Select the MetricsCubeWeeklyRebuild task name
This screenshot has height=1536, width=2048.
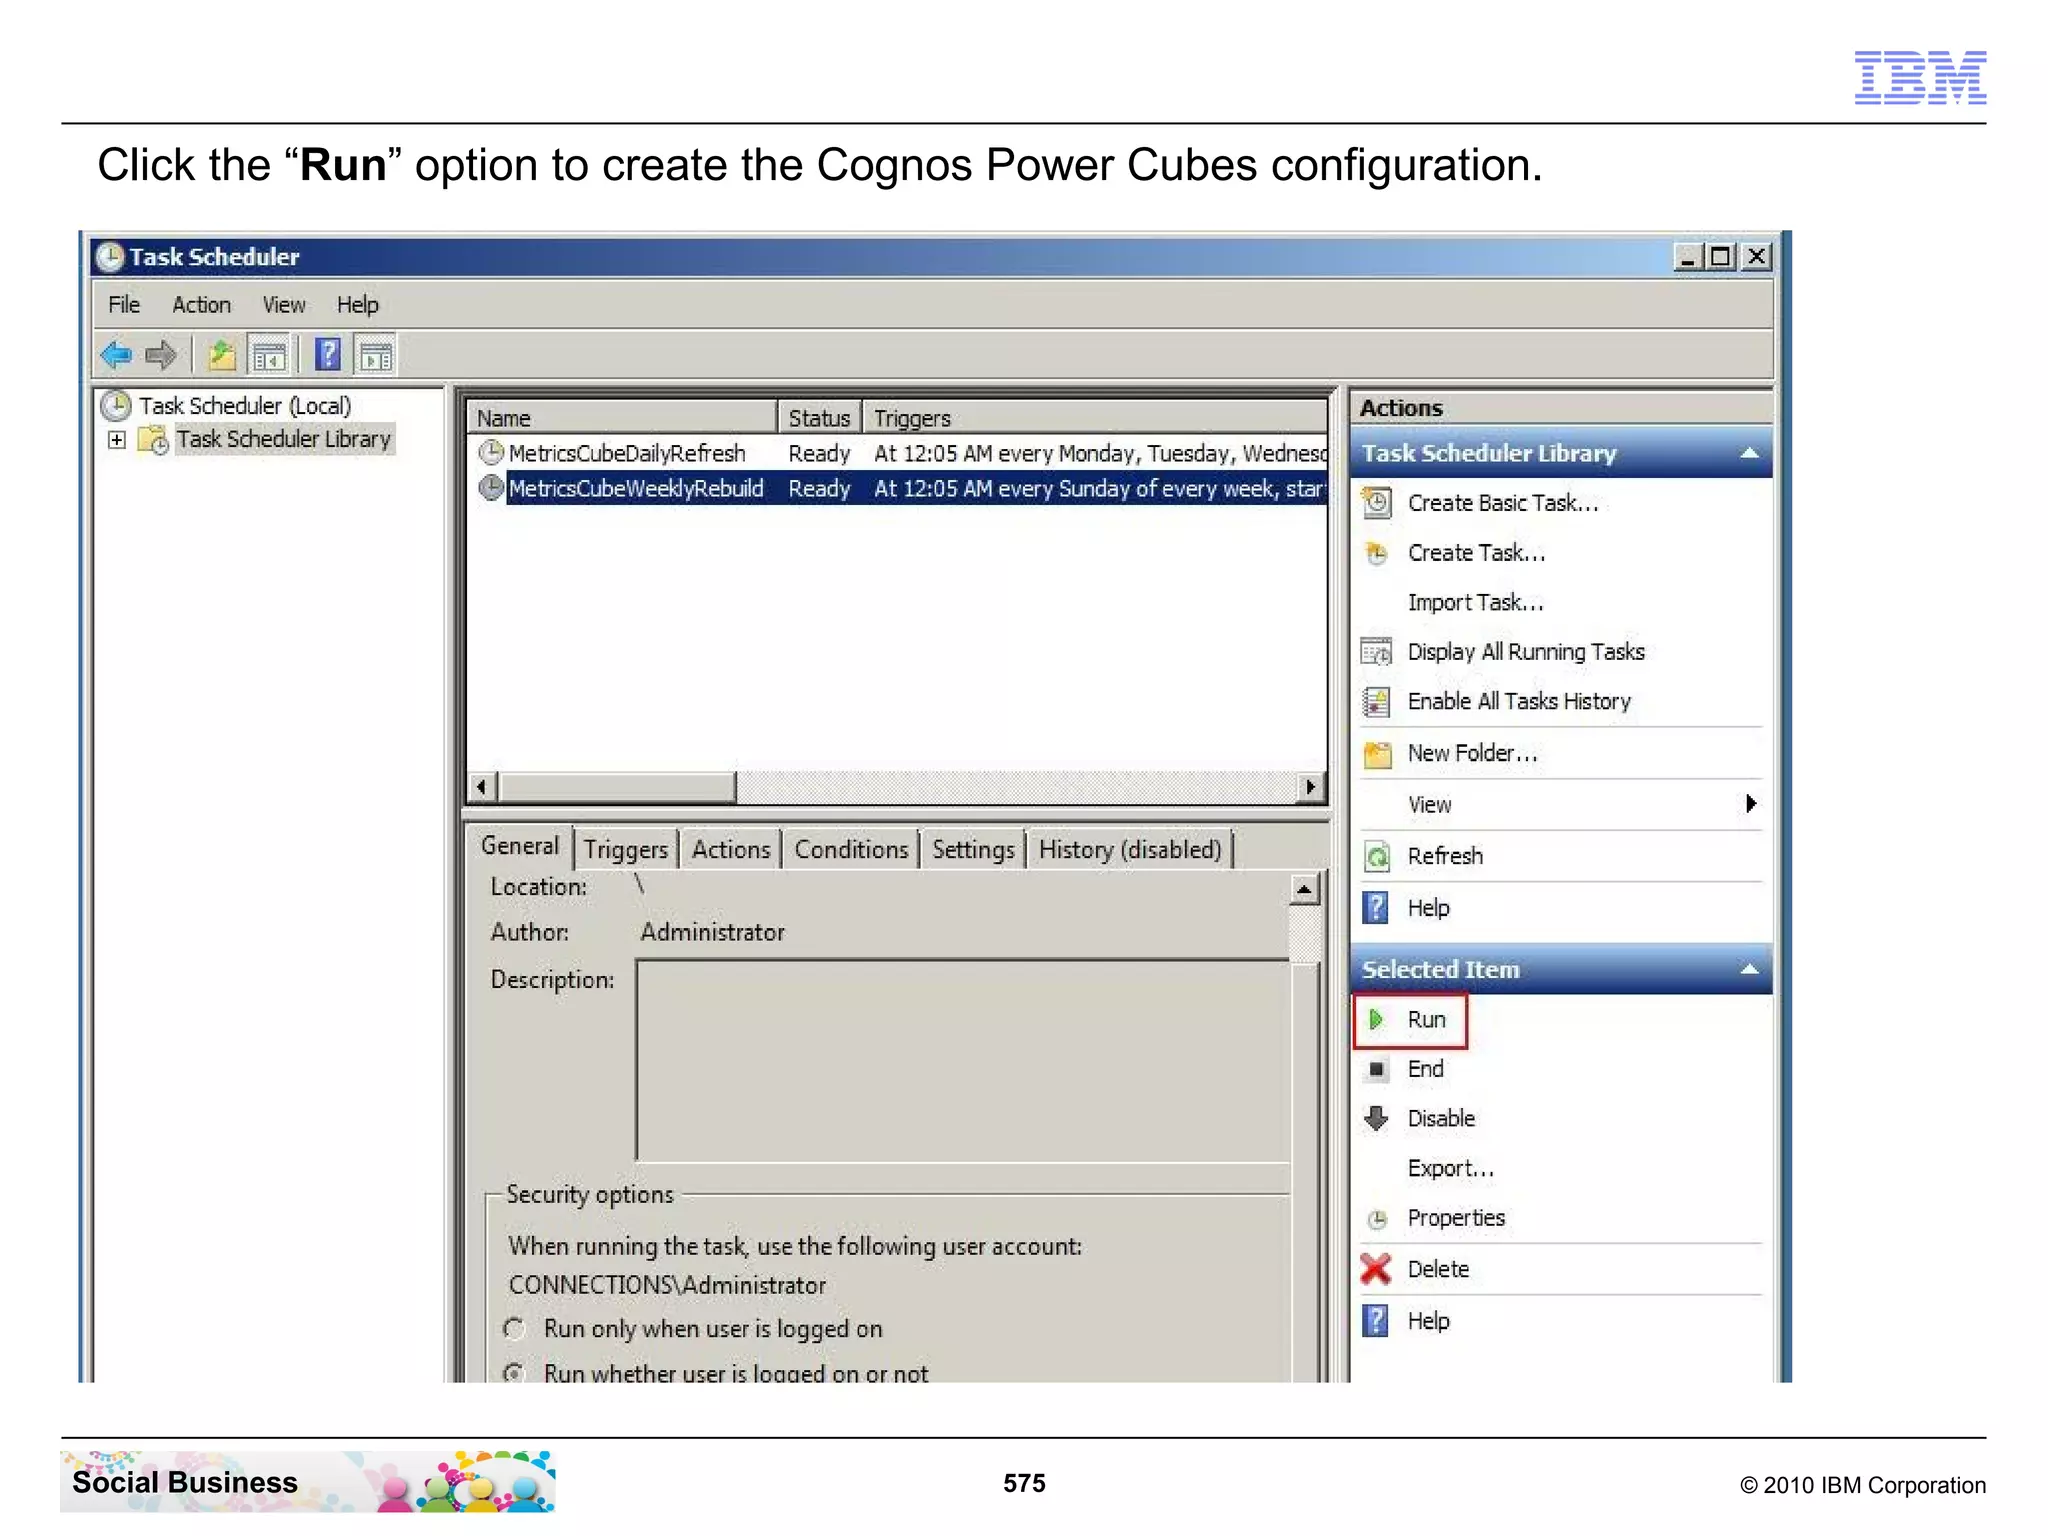pyautogui.click(x=636, y=488)
